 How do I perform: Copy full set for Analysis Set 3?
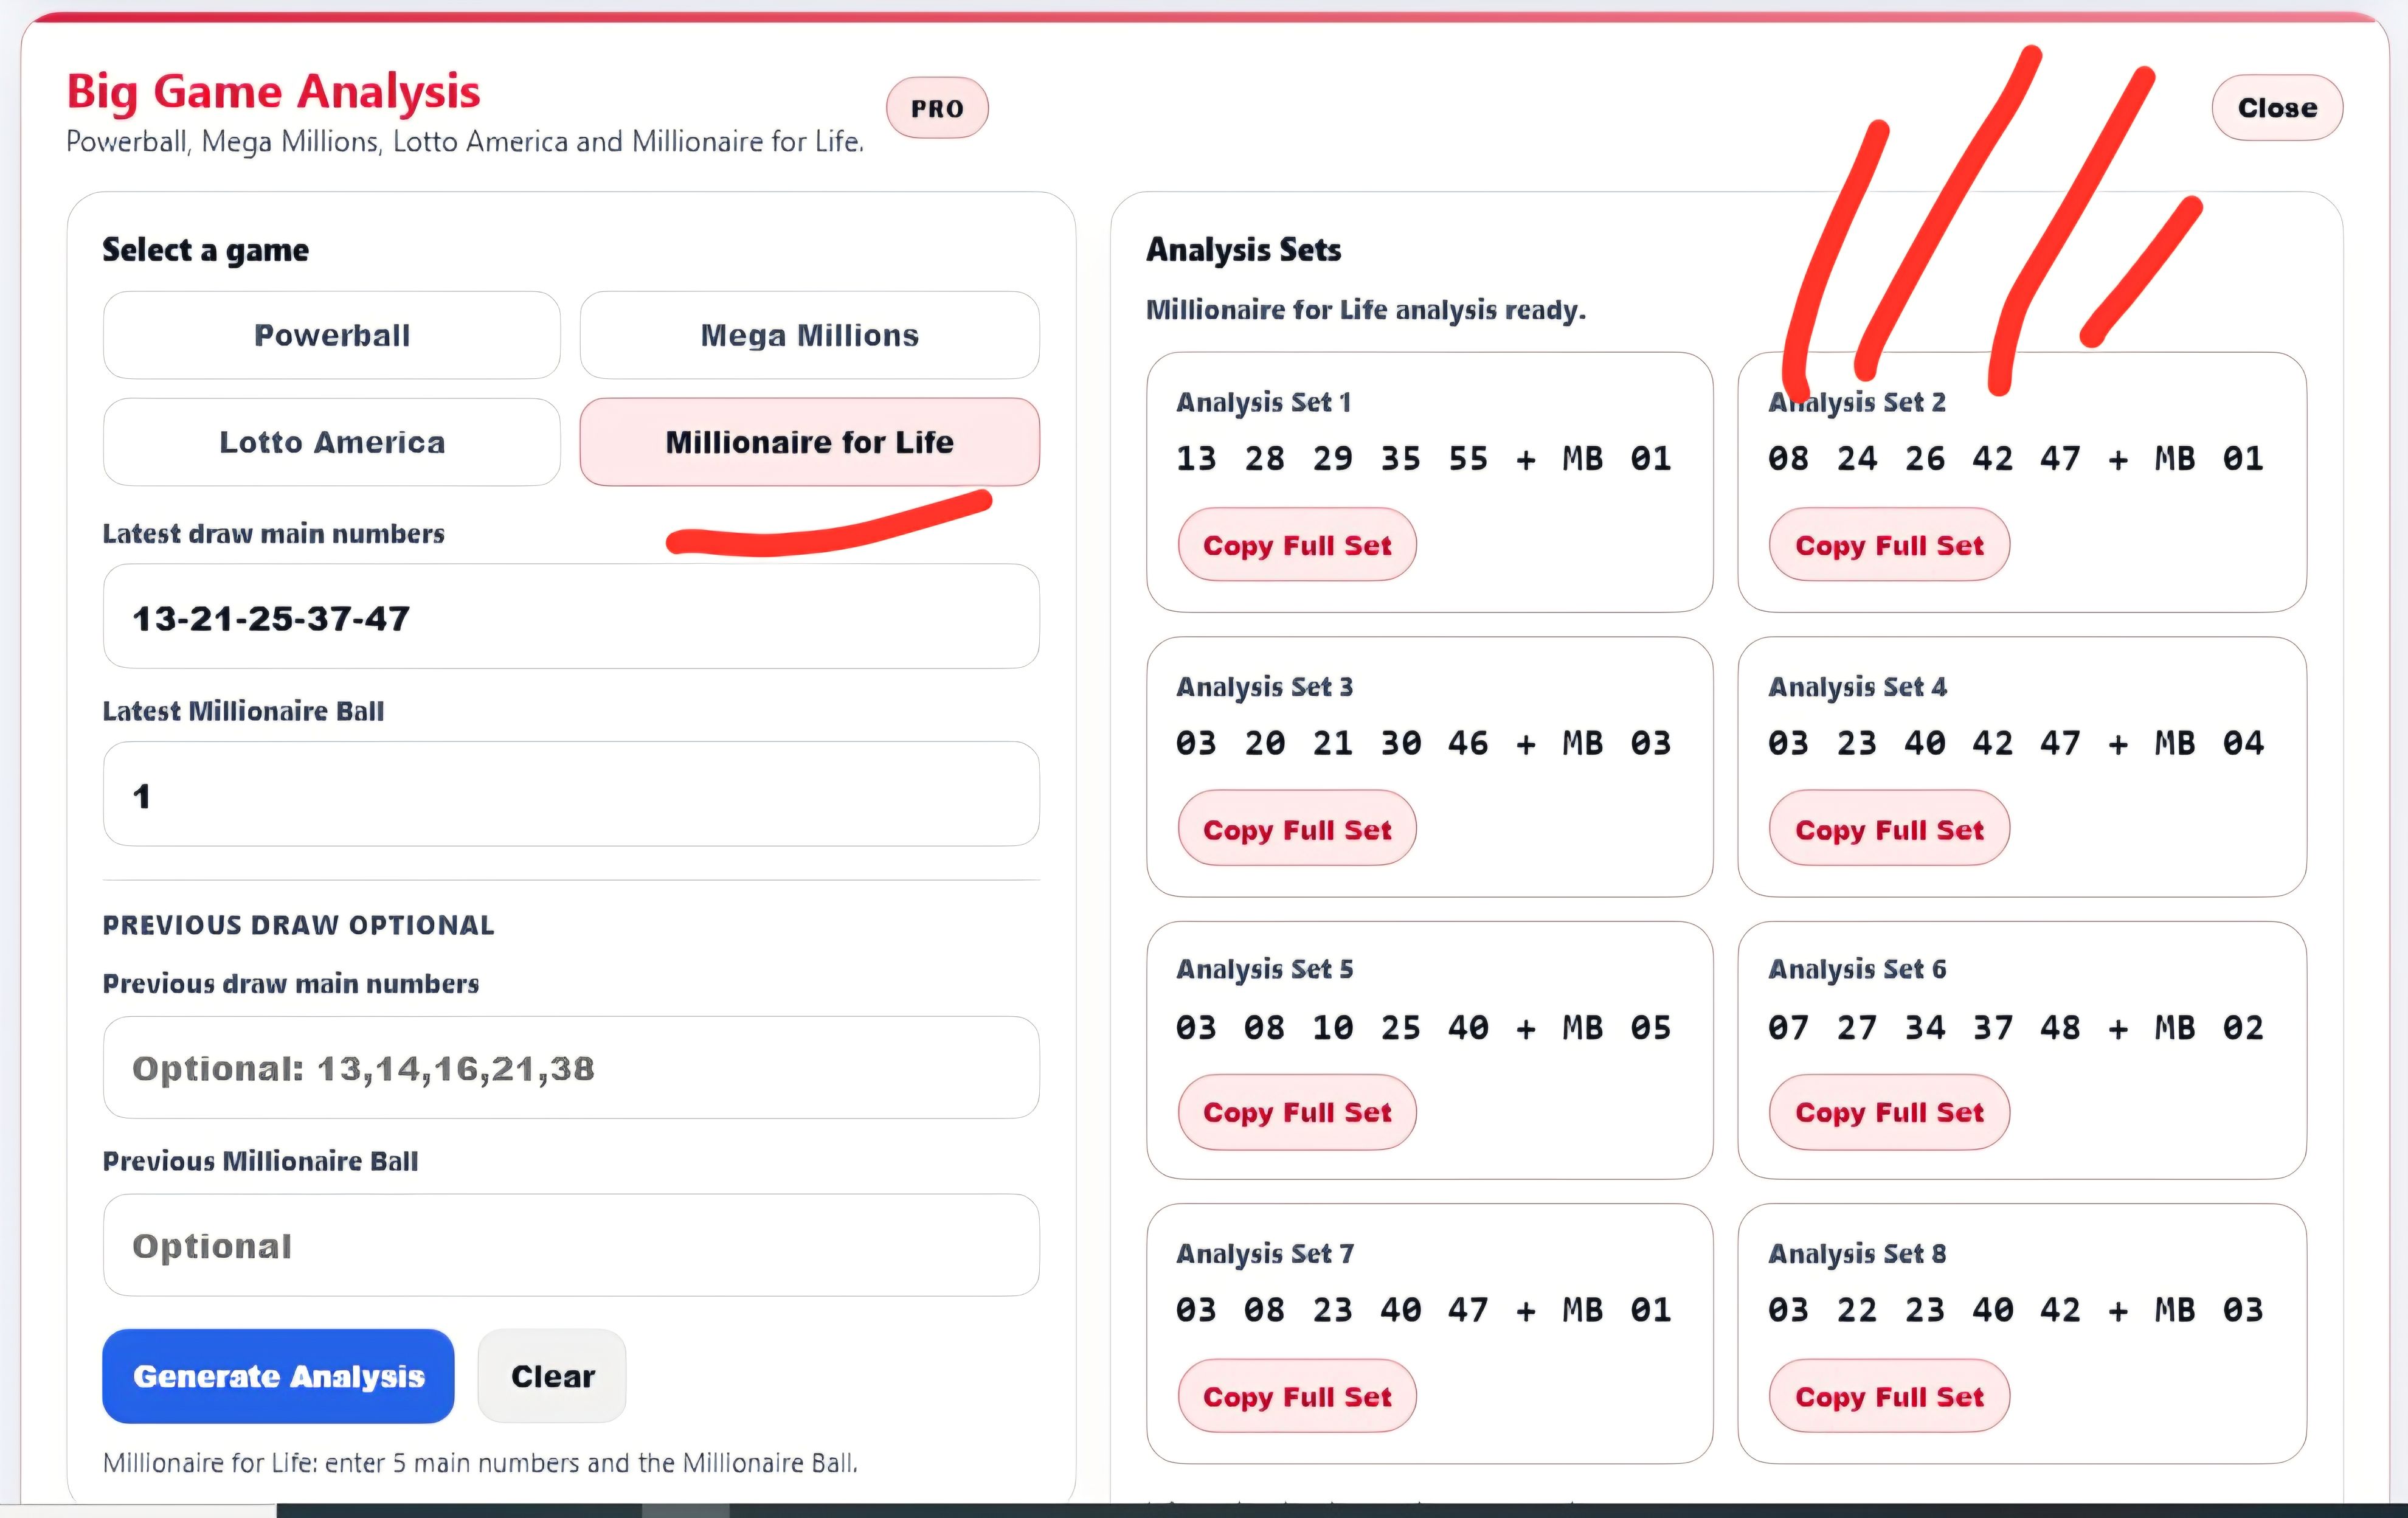[x=1297, y=829]
